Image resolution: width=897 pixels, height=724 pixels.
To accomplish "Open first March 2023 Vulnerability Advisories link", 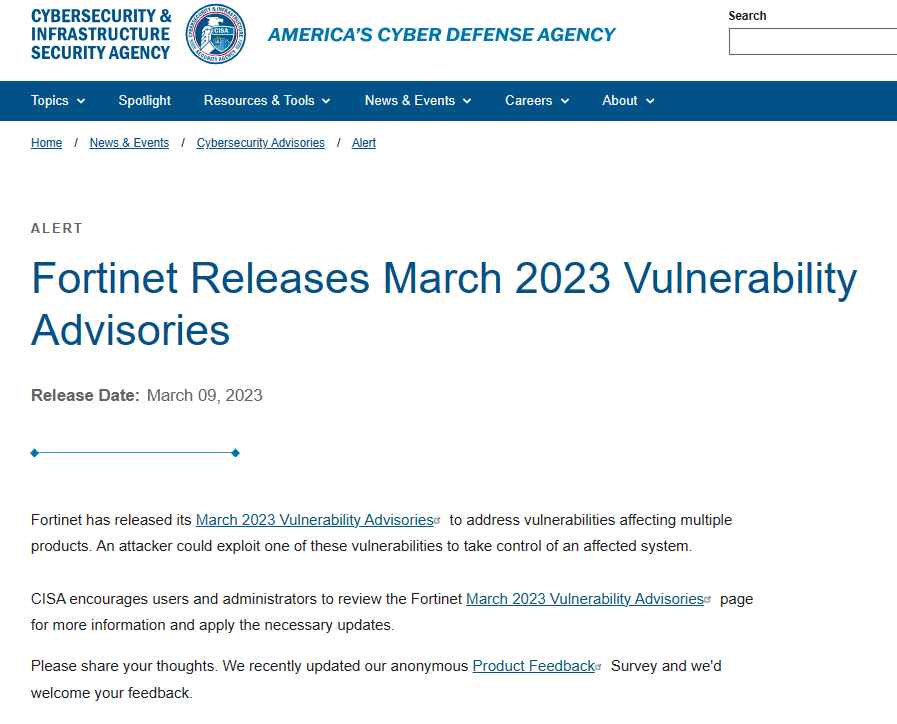I will (315, 520).
